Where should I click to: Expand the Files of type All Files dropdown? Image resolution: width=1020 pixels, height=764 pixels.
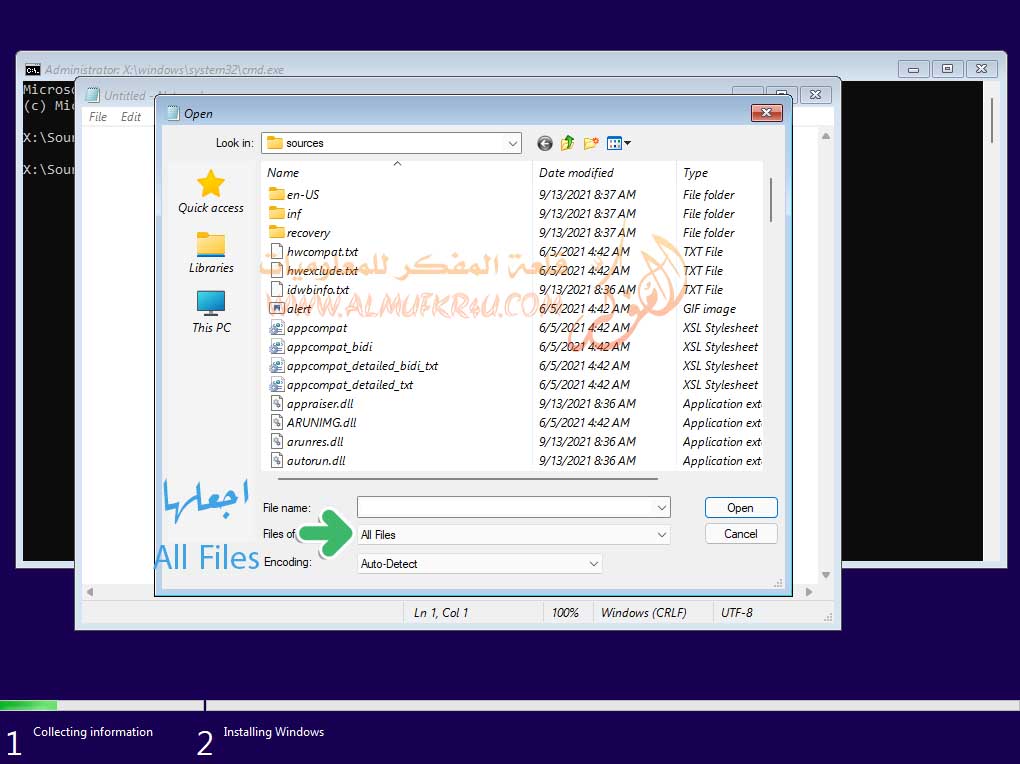(x=662, y=534)
